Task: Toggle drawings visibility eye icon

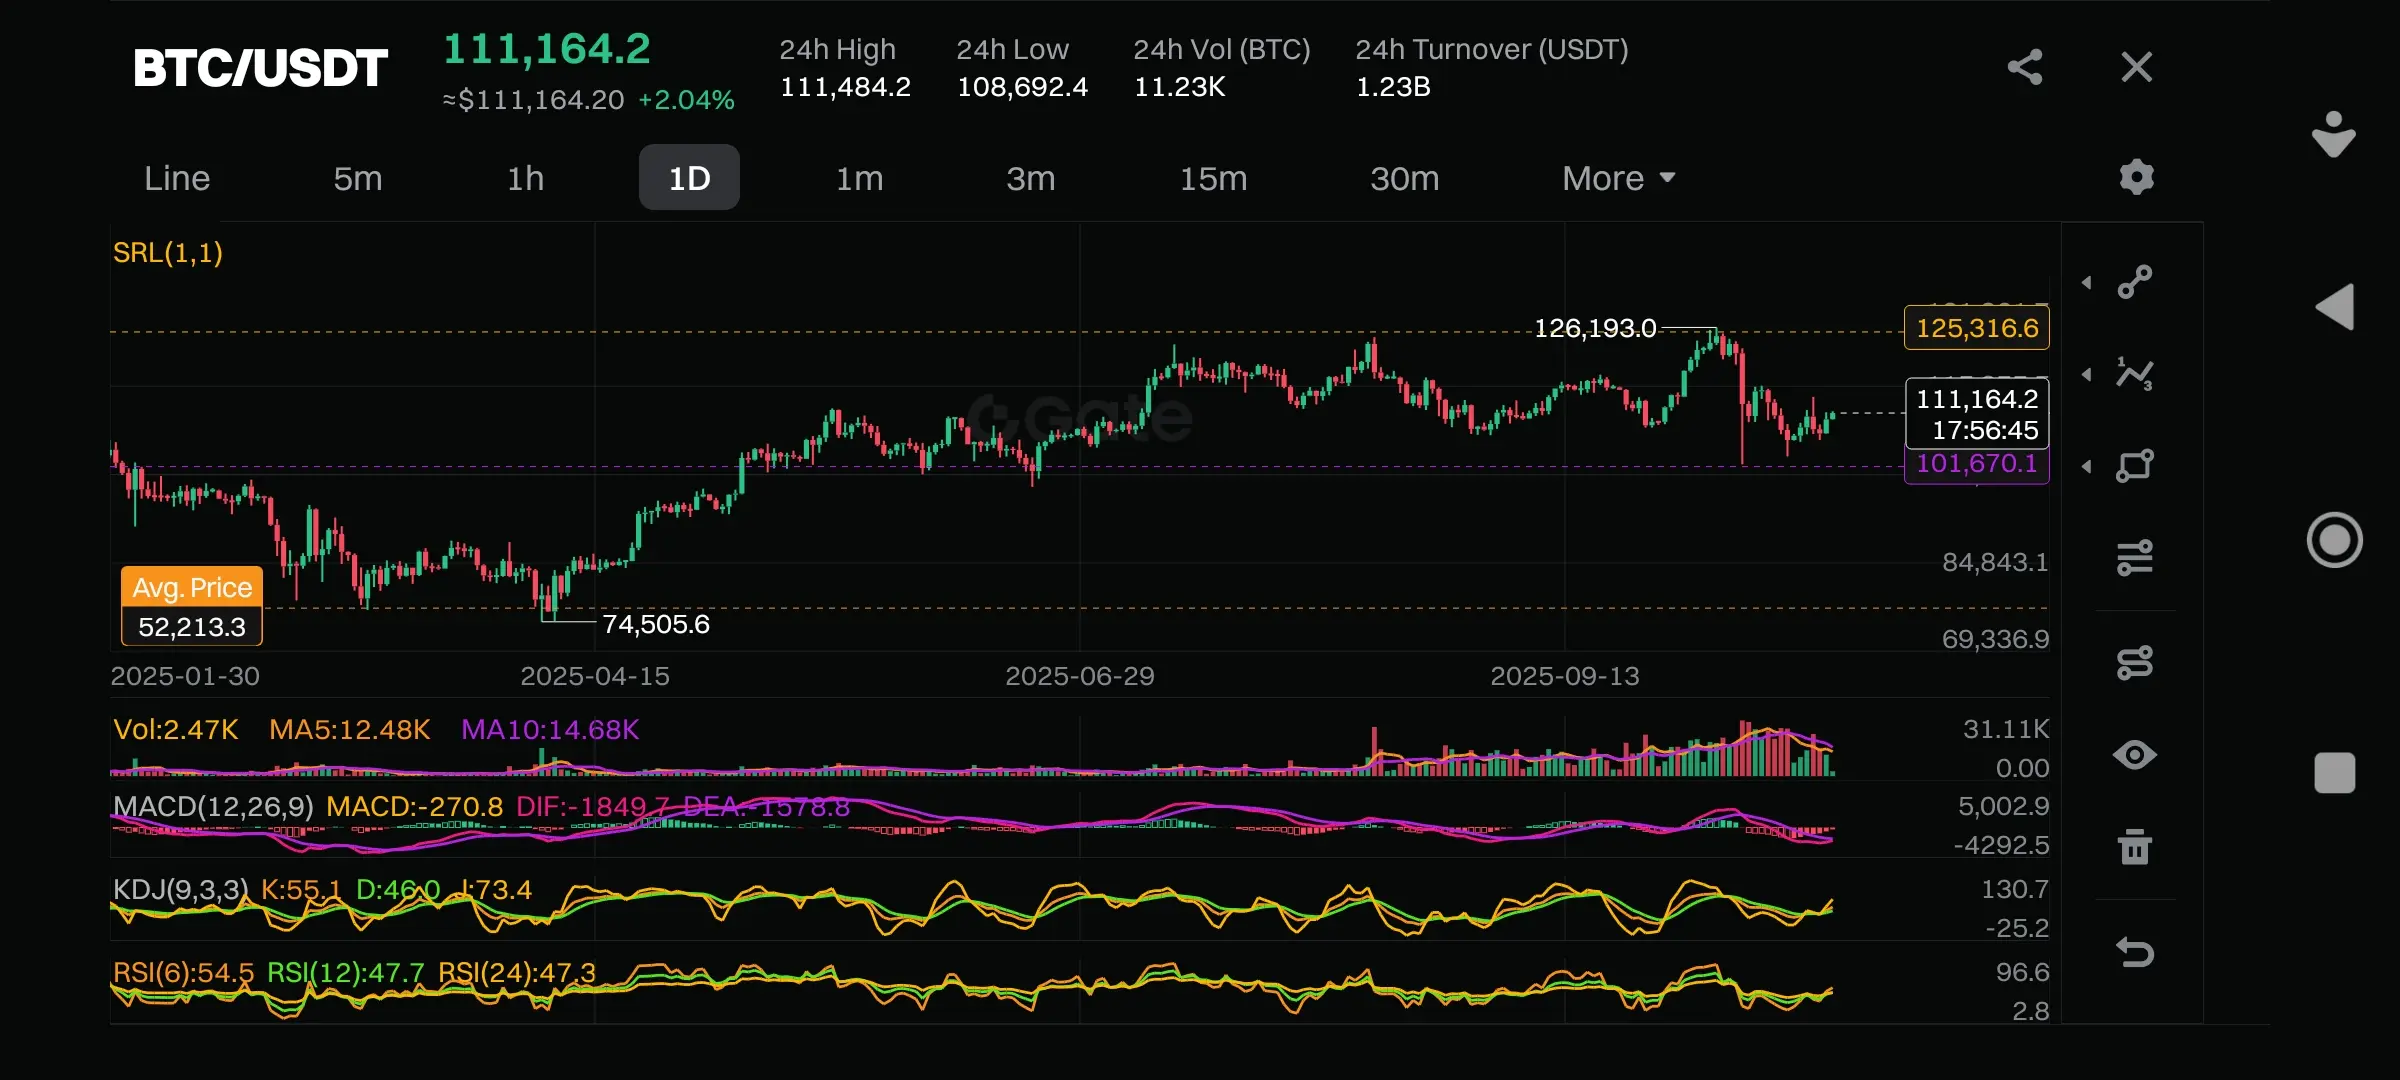Action: [2135, 755]
